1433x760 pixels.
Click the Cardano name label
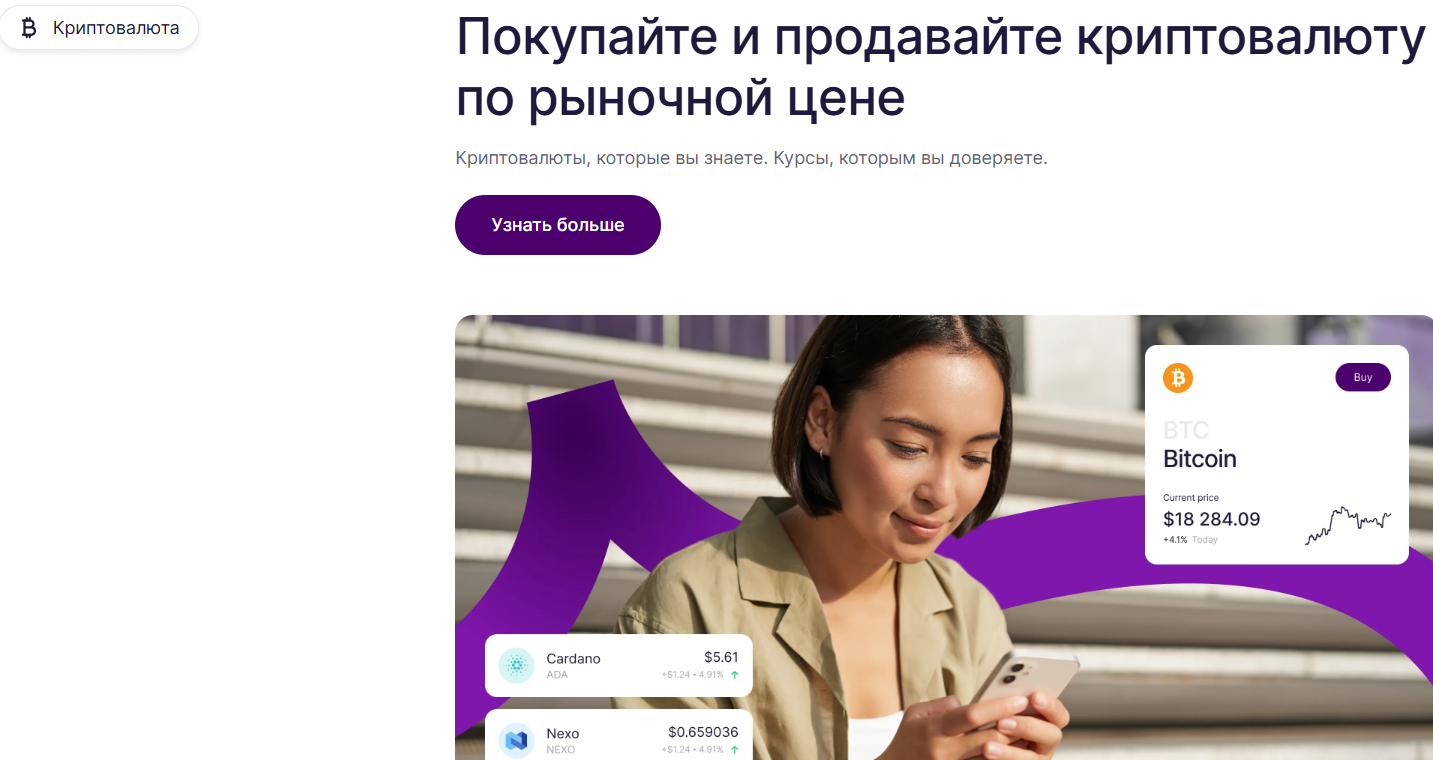pyautogui.click(x=573, y=658)
